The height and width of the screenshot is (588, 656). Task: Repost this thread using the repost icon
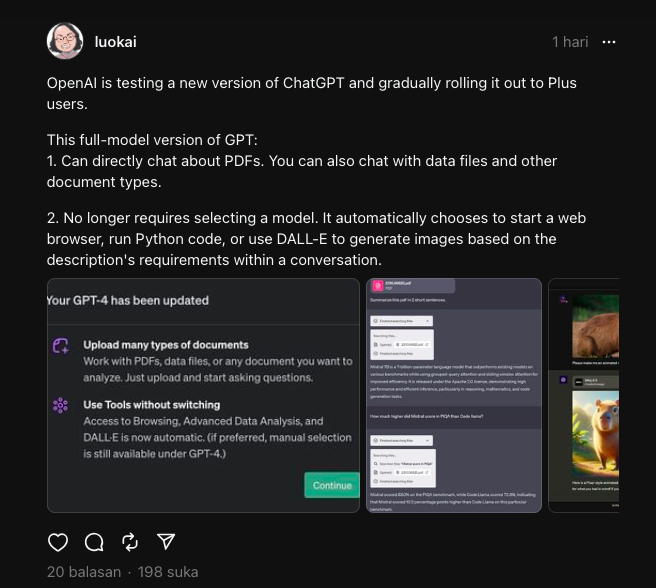coord(130,542)
